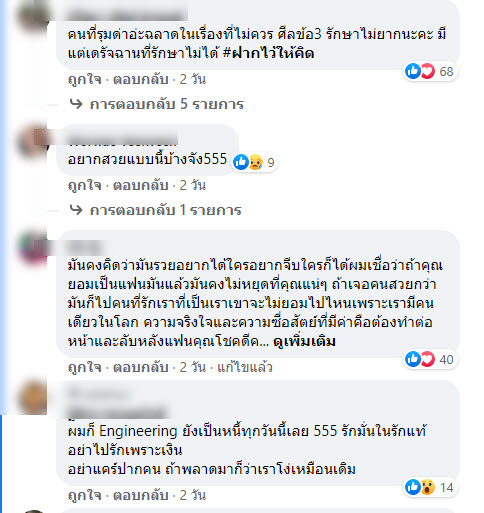Click ตอบกลับ under the edited long comment

pos(140,367)
